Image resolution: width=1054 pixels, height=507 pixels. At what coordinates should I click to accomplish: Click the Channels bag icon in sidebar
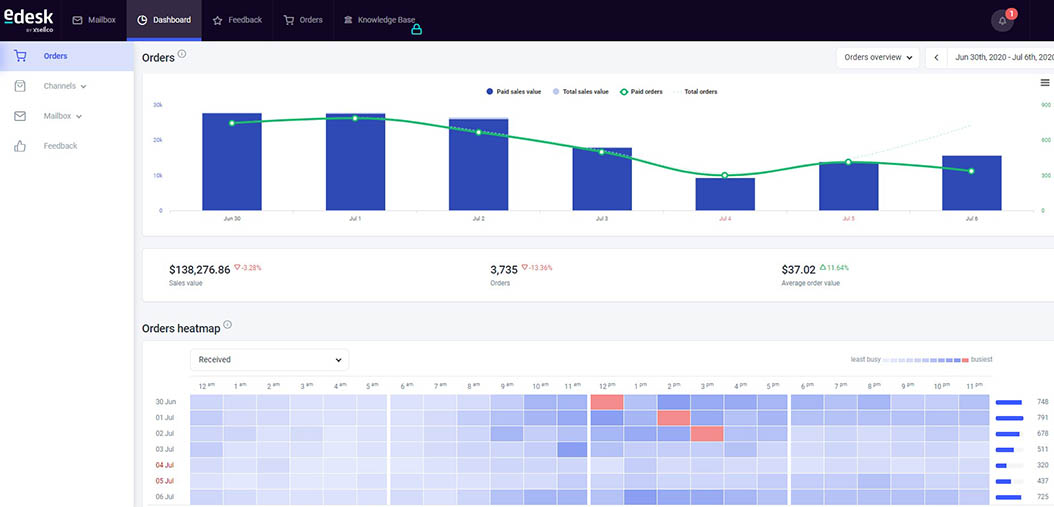pos(20,86)
